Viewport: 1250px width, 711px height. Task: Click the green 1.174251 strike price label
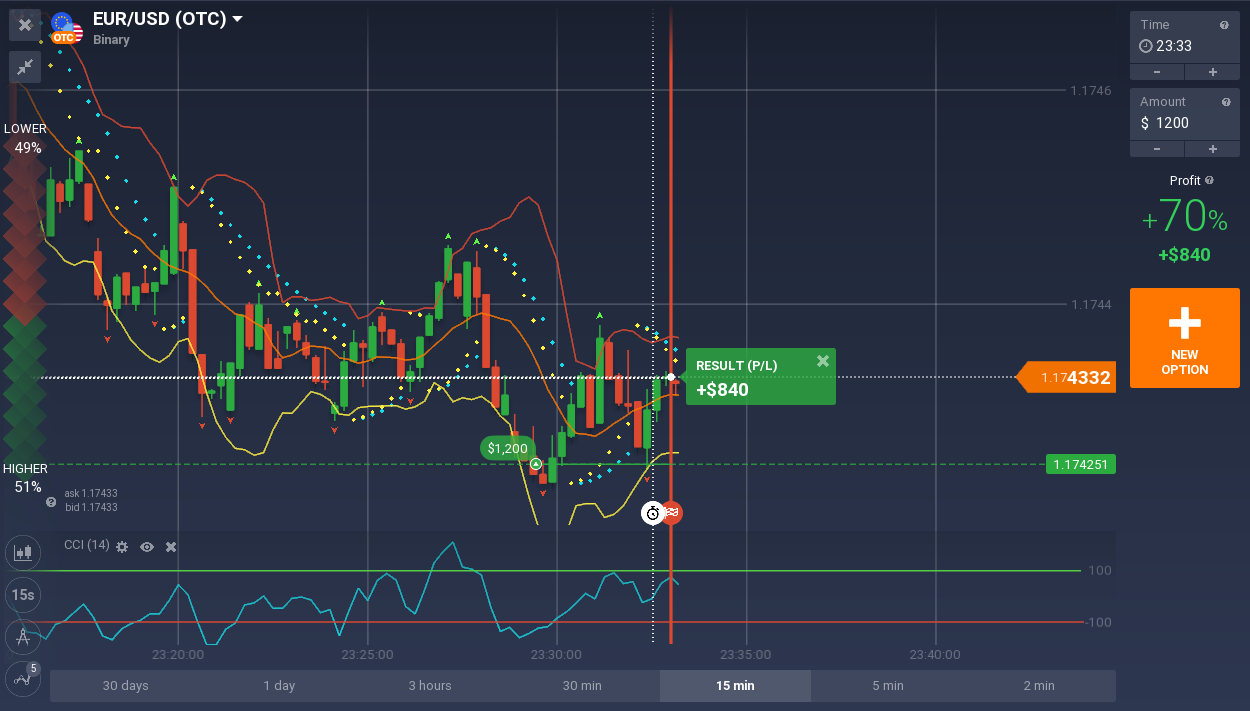(1081, 464)
